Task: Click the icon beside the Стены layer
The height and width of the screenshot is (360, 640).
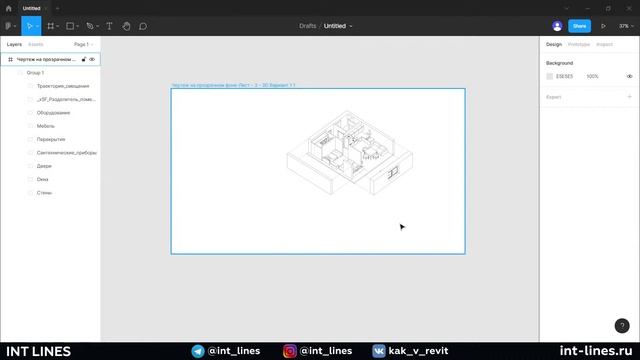Action: click(x=30, y=193)
